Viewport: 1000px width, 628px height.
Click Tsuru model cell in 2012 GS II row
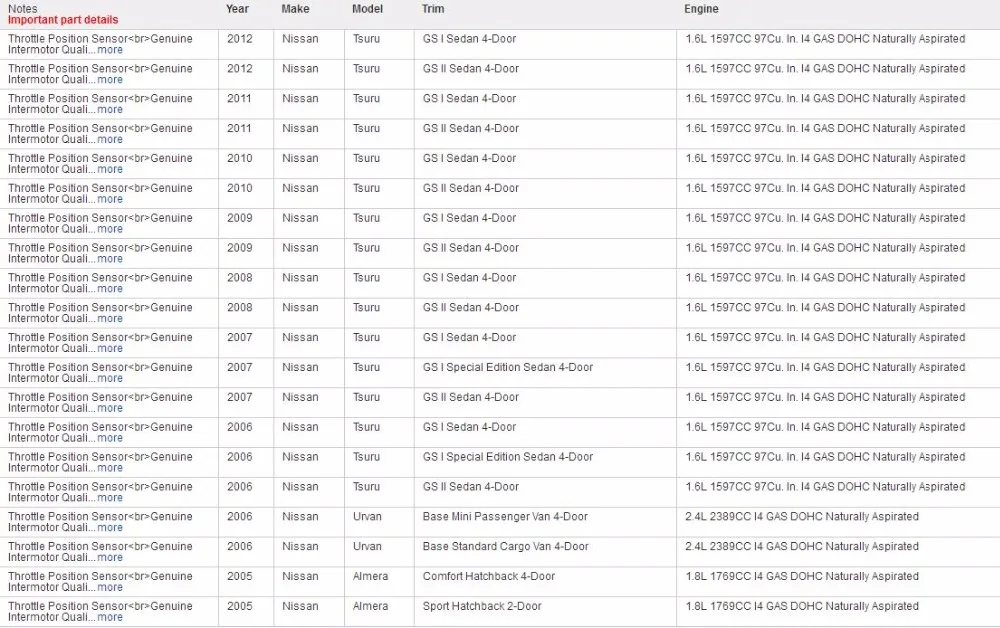(x=367, y=69)
